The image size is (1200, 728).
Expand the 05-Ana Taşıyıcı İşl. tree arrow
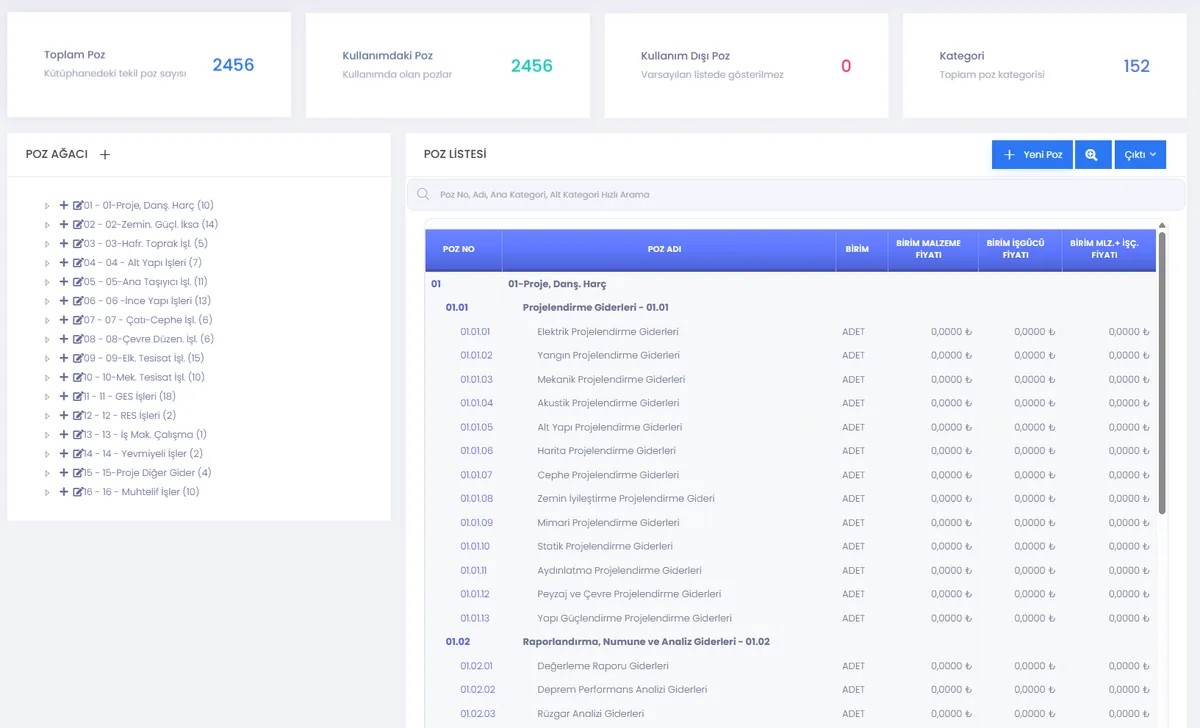(47, 282)
